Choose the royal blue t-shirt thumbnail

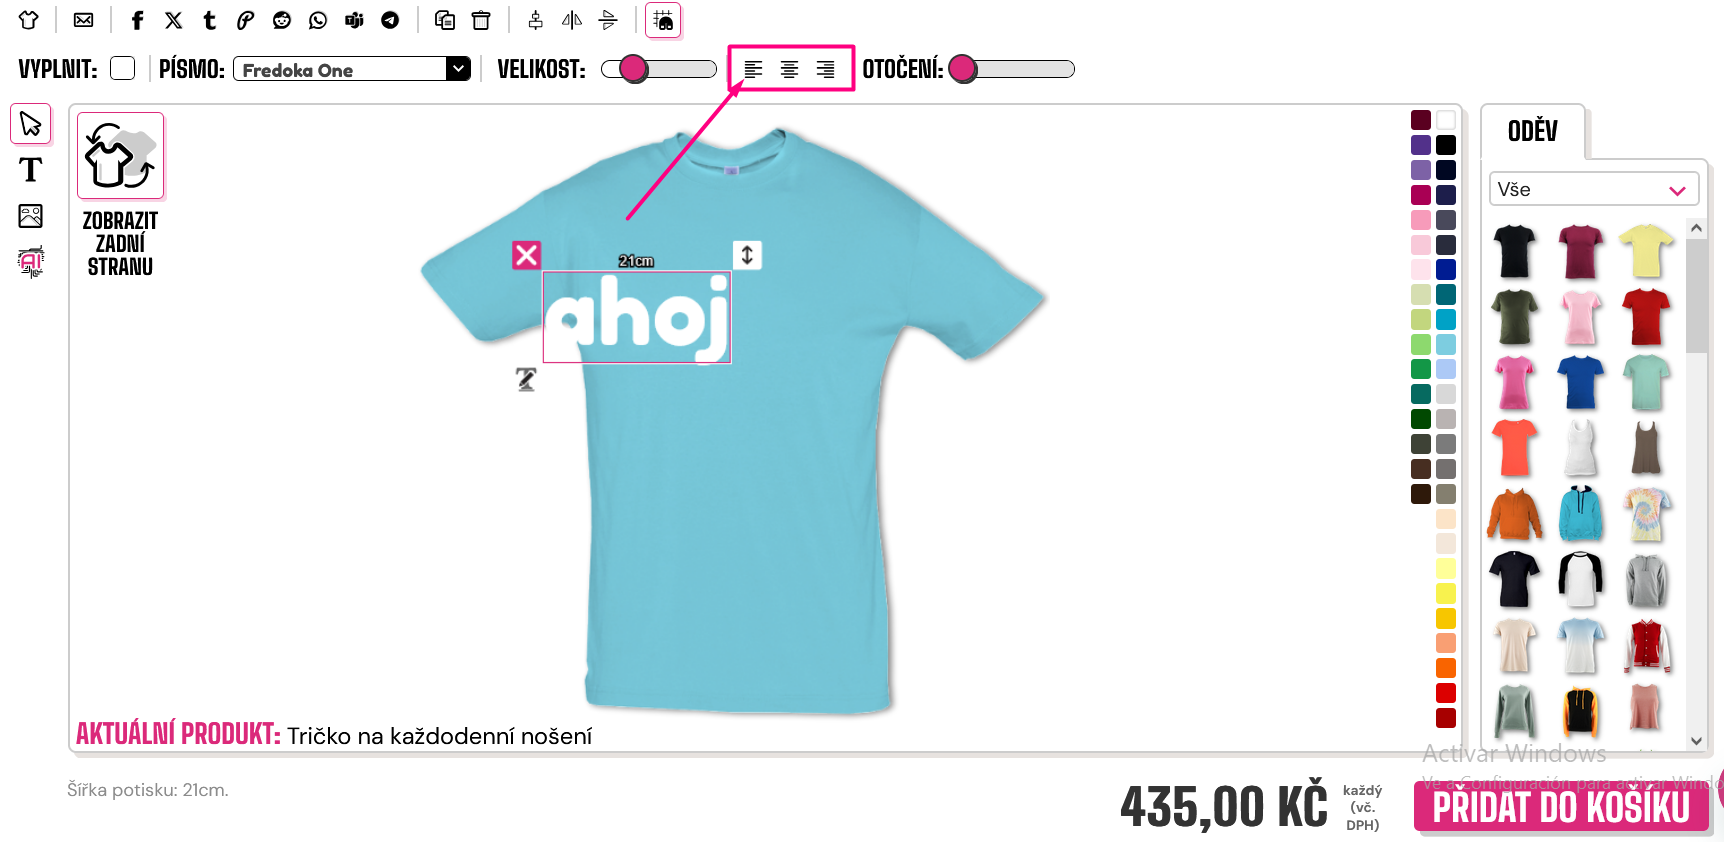(x=1580, y=382)
